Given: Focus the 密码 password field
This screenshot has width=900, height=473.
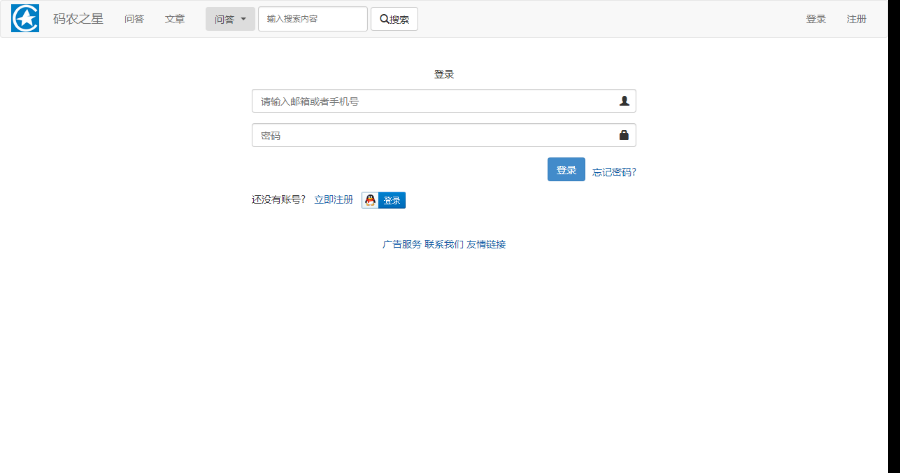Looking at the screenshot, I should [444, 135].
